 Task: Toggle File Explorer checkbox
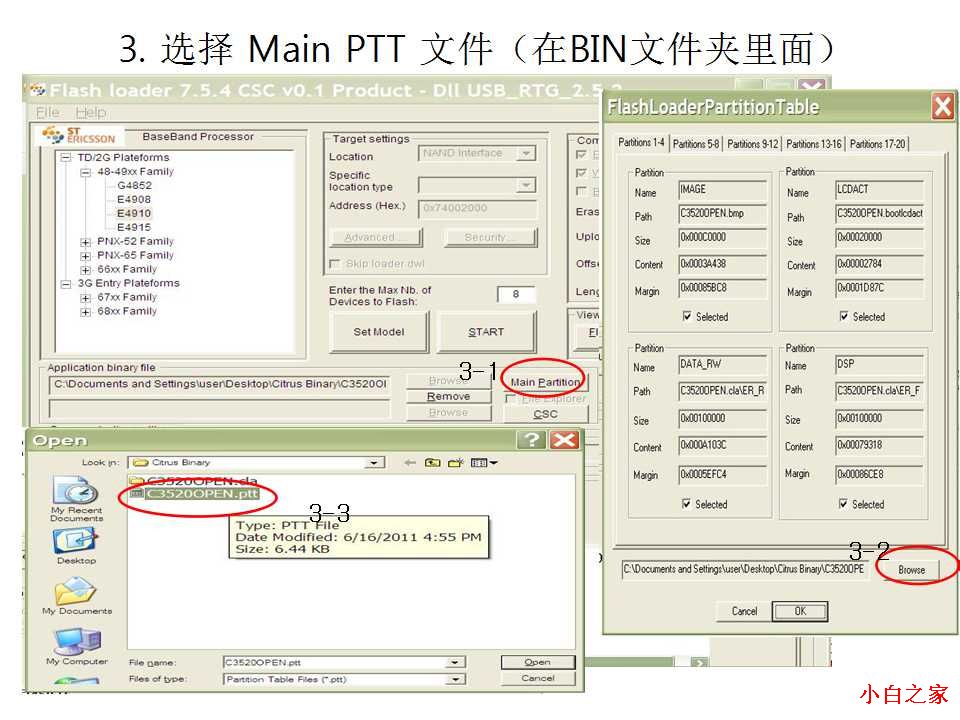(509, 399)
